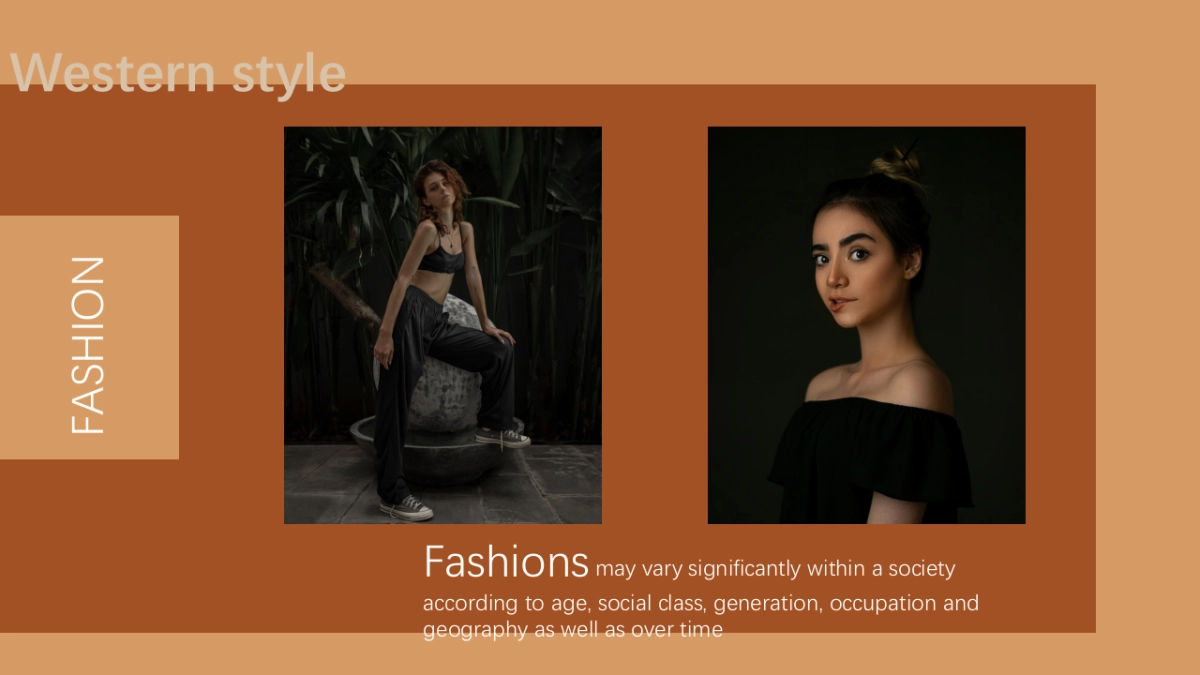Click the word "generation" in the paragraph
1200x675 pixels.
click(x=767, y=604)
